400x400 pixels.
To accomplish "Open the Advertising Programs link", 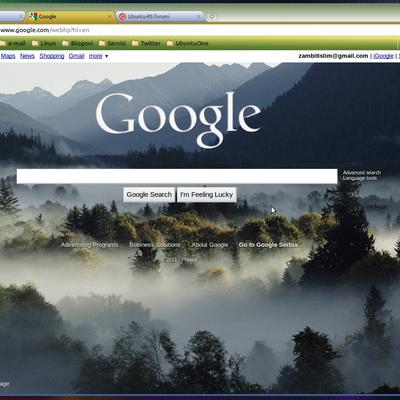I will pos(89,245).
